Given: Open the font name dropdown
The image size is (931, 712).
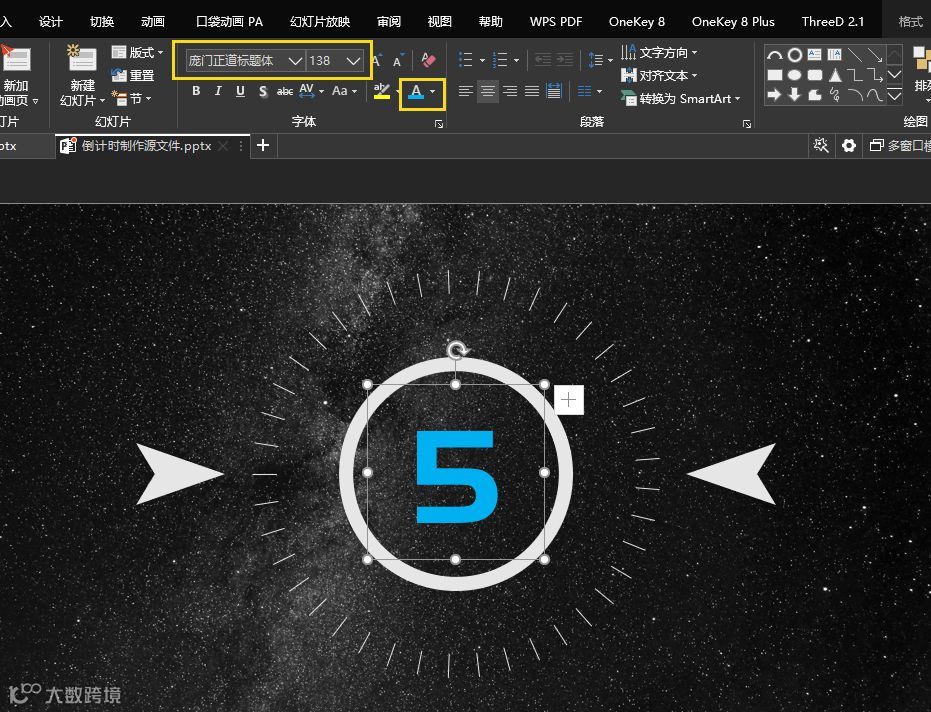Looking at the screenshot, I should coord(295,61).
